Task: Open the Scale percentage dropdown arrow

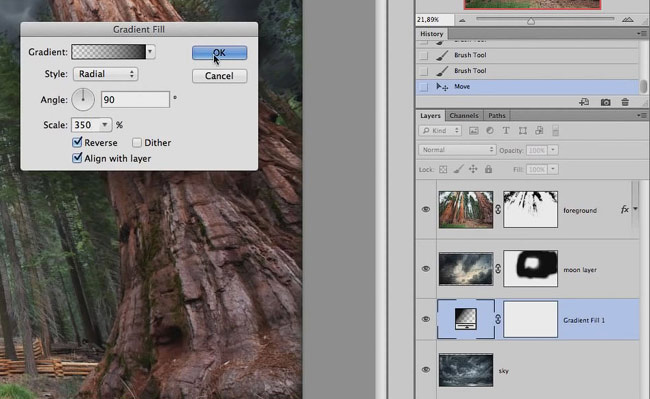Action: click(x=105, y=125)
